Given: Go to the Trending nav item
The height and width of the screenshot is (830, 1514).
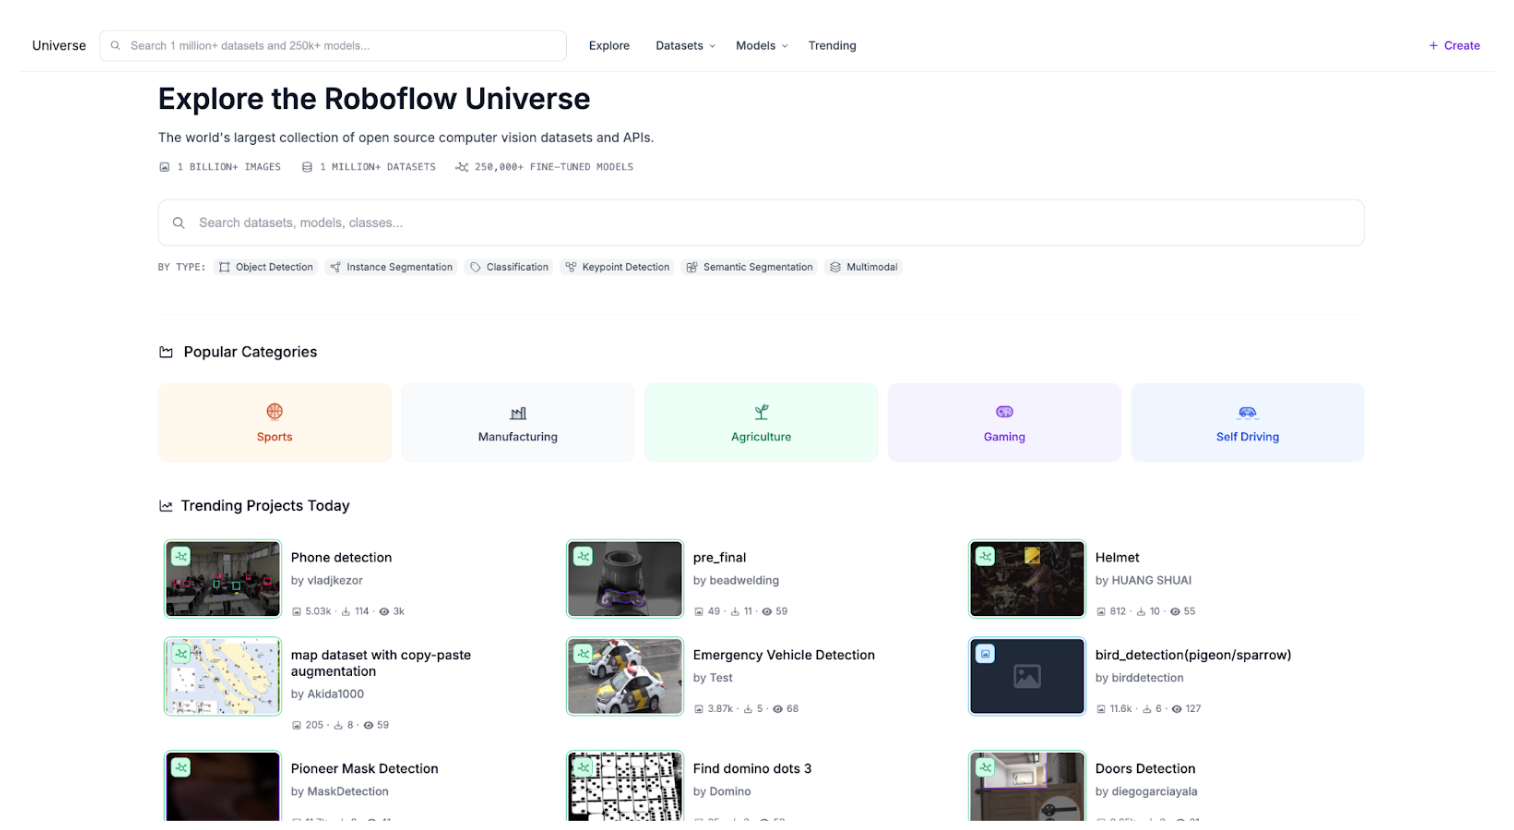Looking at the screenshot, I should [832, 46].
